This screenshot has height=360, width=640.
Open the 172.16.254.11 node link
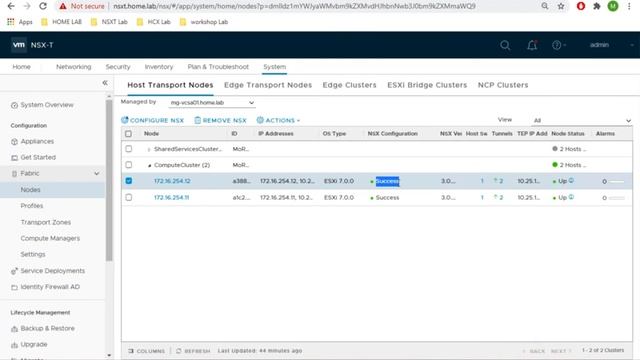point(171,197)
